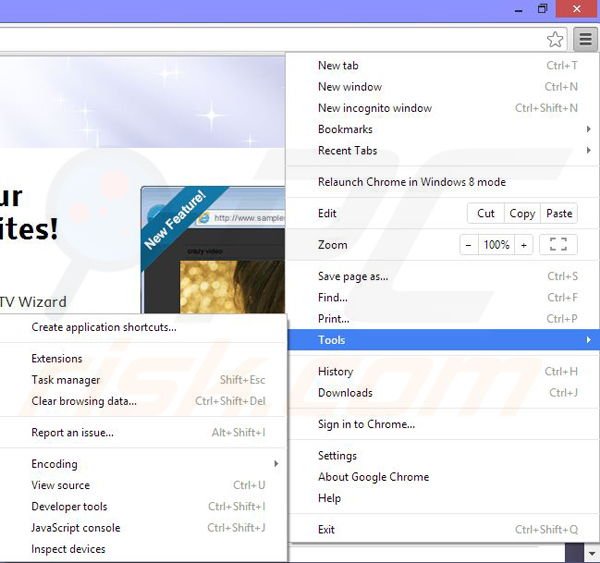Decrease zoom with the minus button
The width and height of the screenshot is (600, 563).
pyautogui.click(x=468, y=245)
